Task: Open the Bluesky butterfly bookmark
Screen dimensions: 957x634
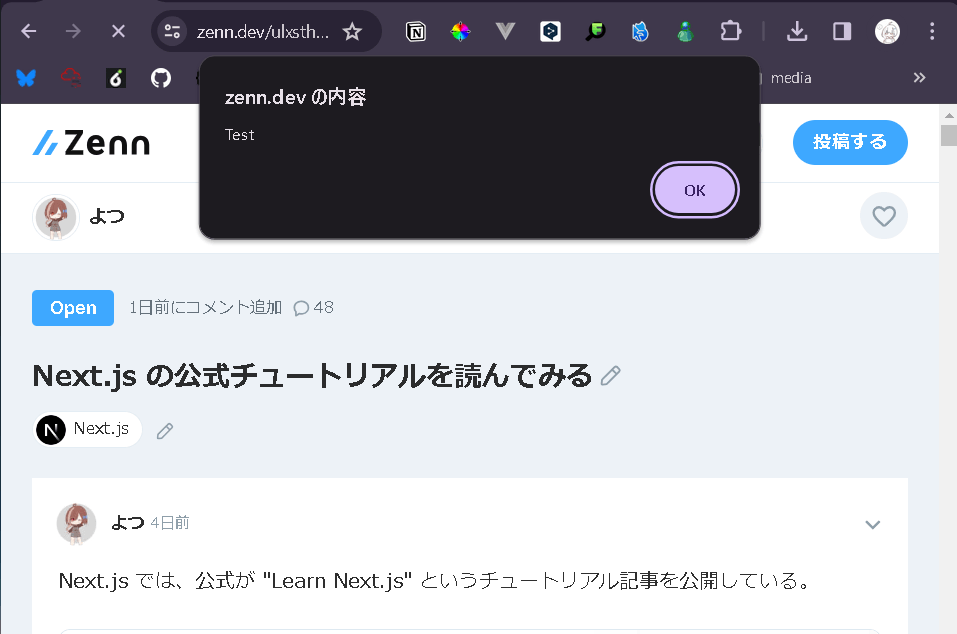Action: coord(26,78)
